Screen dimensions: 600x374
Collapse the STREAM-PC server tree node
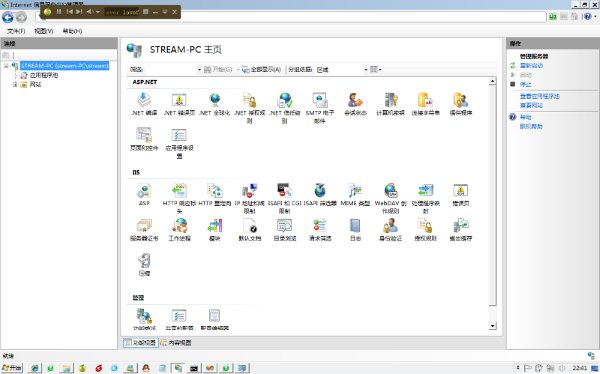pos(6,66)
